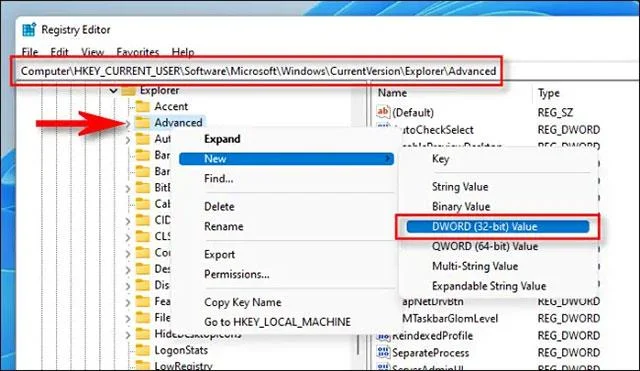Select the Accent folder icon
The width and height of the screenshot is (640, 371).
click(x=142, y=107)
